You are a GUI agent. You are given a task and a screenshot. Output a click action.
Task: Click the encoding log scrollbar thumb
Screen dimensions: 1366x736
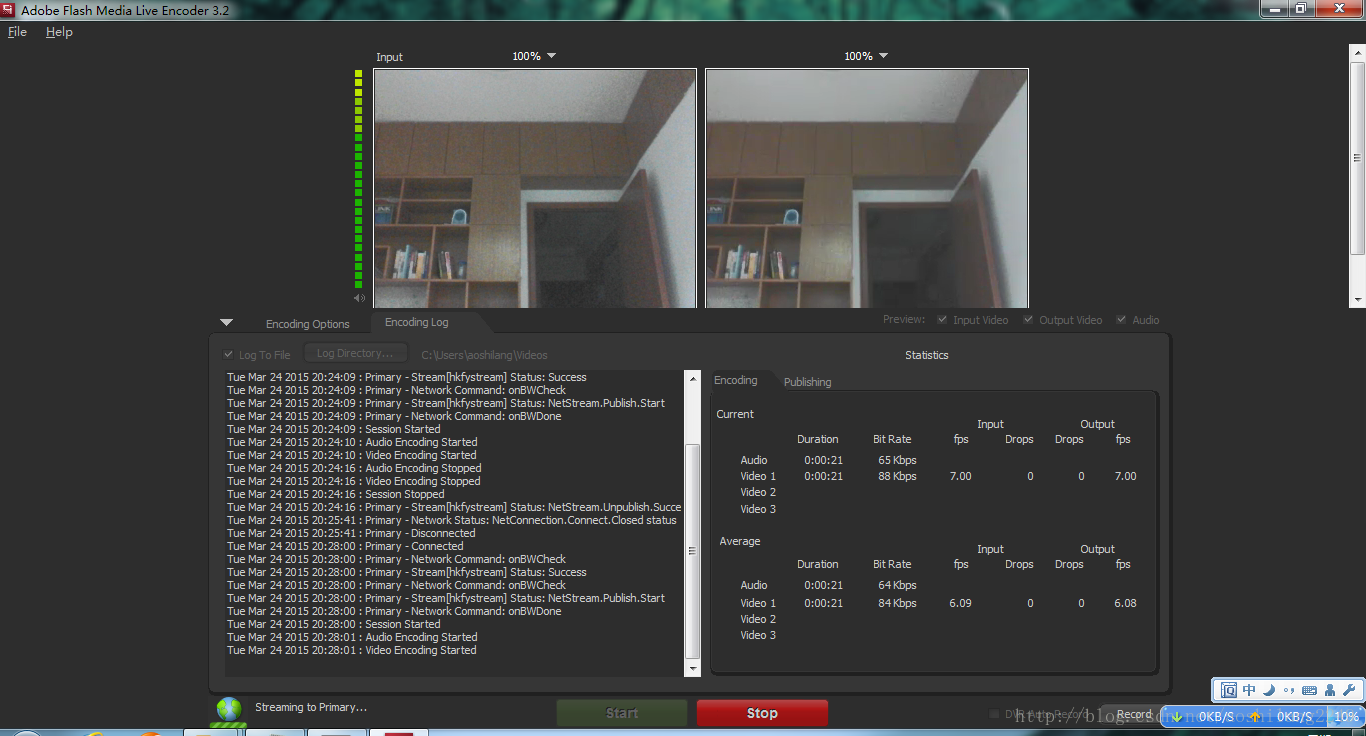pyautogui.click(x=692, y=551)
